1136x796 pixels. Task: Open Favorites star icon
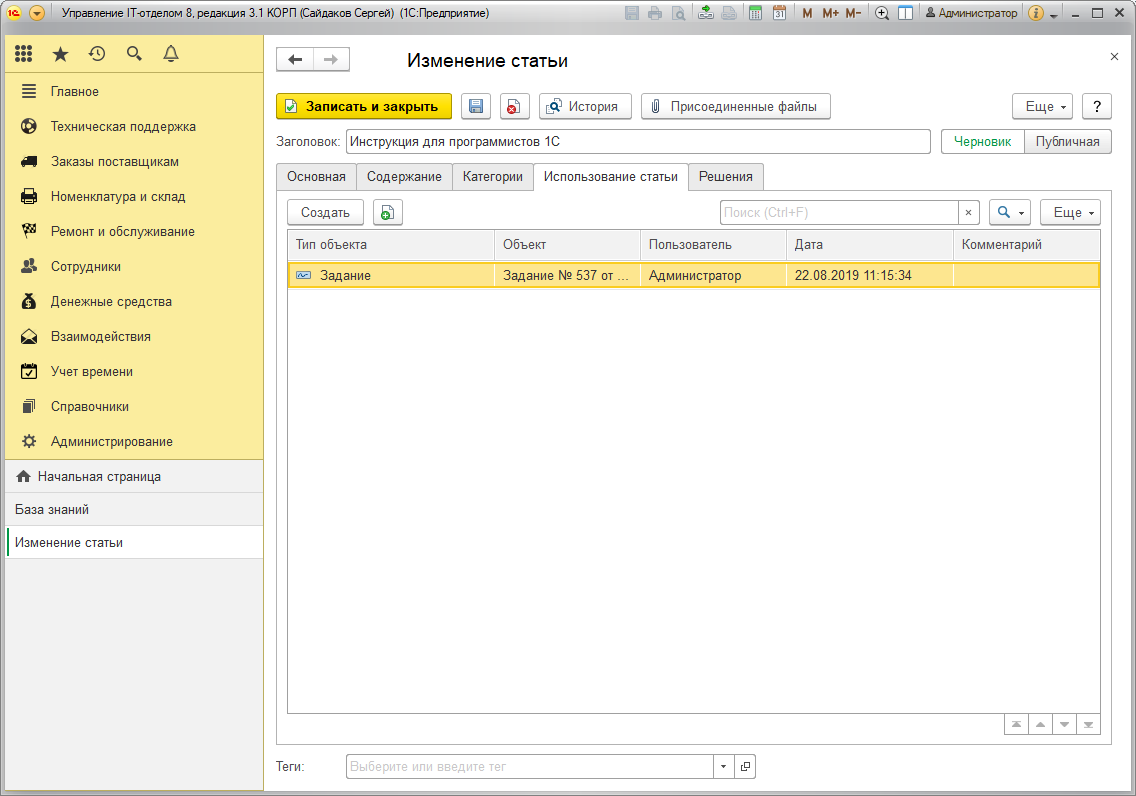60,54
